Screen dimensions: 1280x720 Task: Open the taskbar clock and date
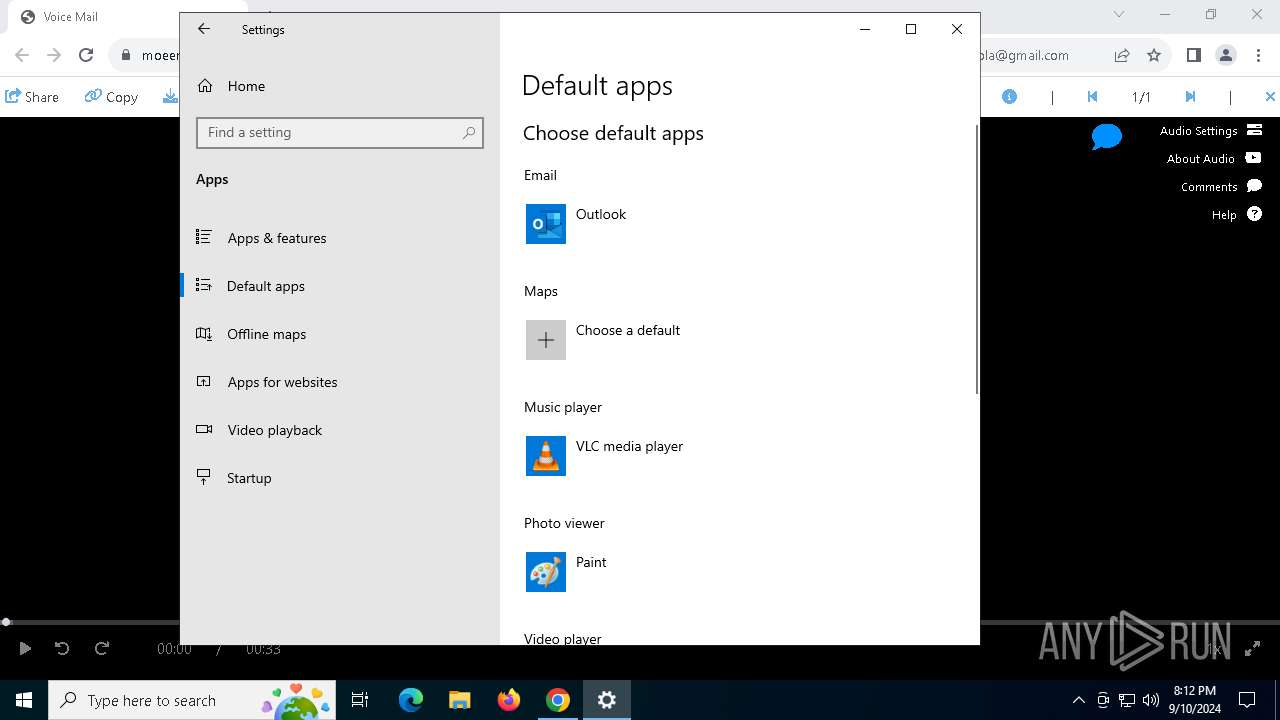(1195, 700)
